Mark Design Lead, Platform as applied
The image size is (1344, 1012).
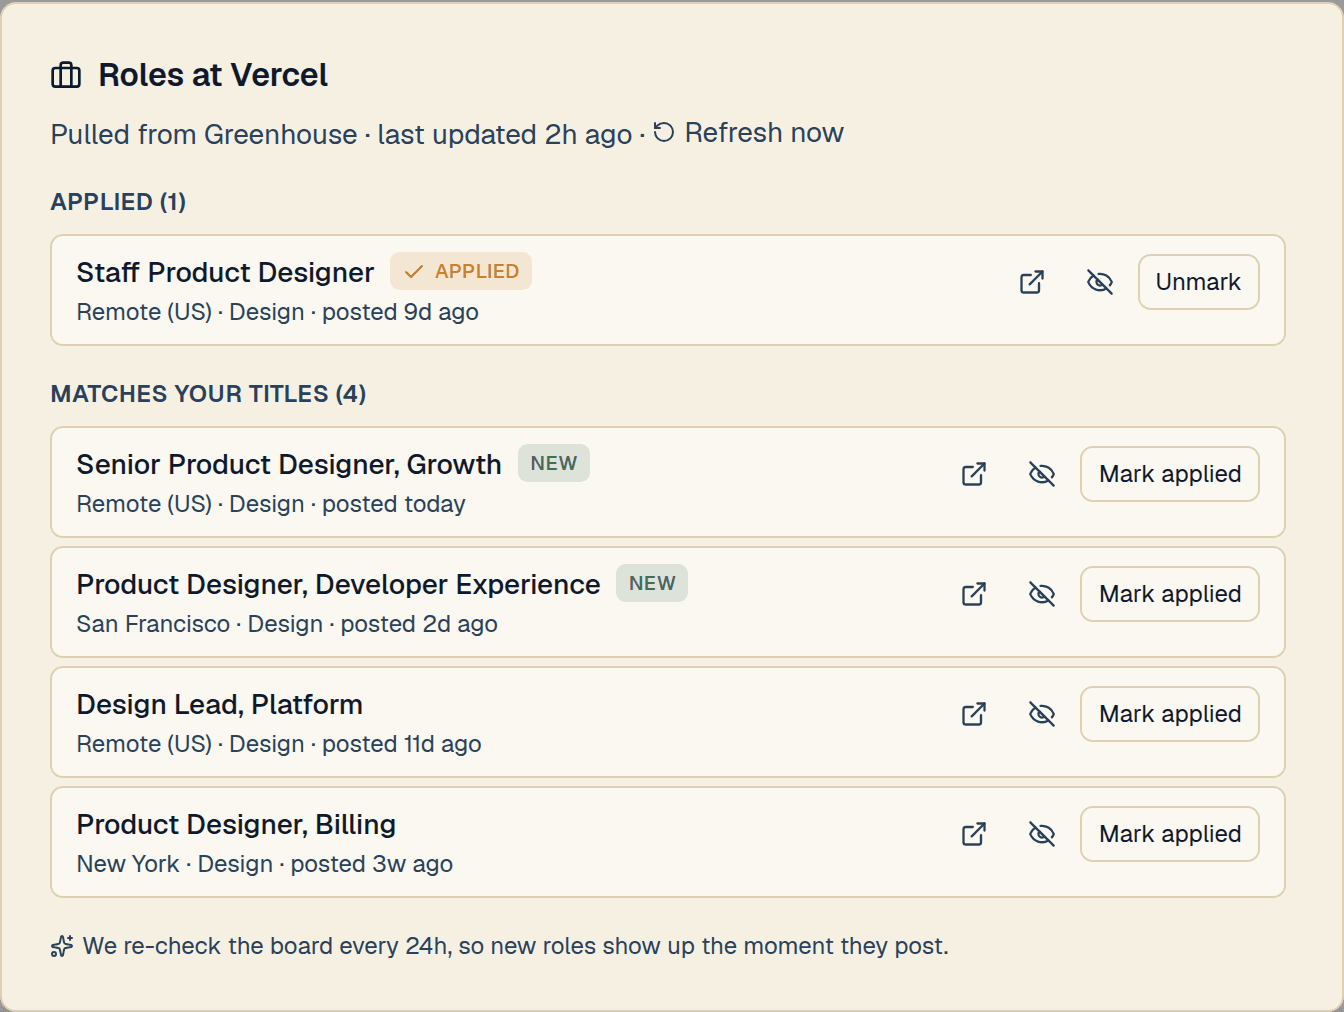pyautogui.click(x=1170, y=714)
